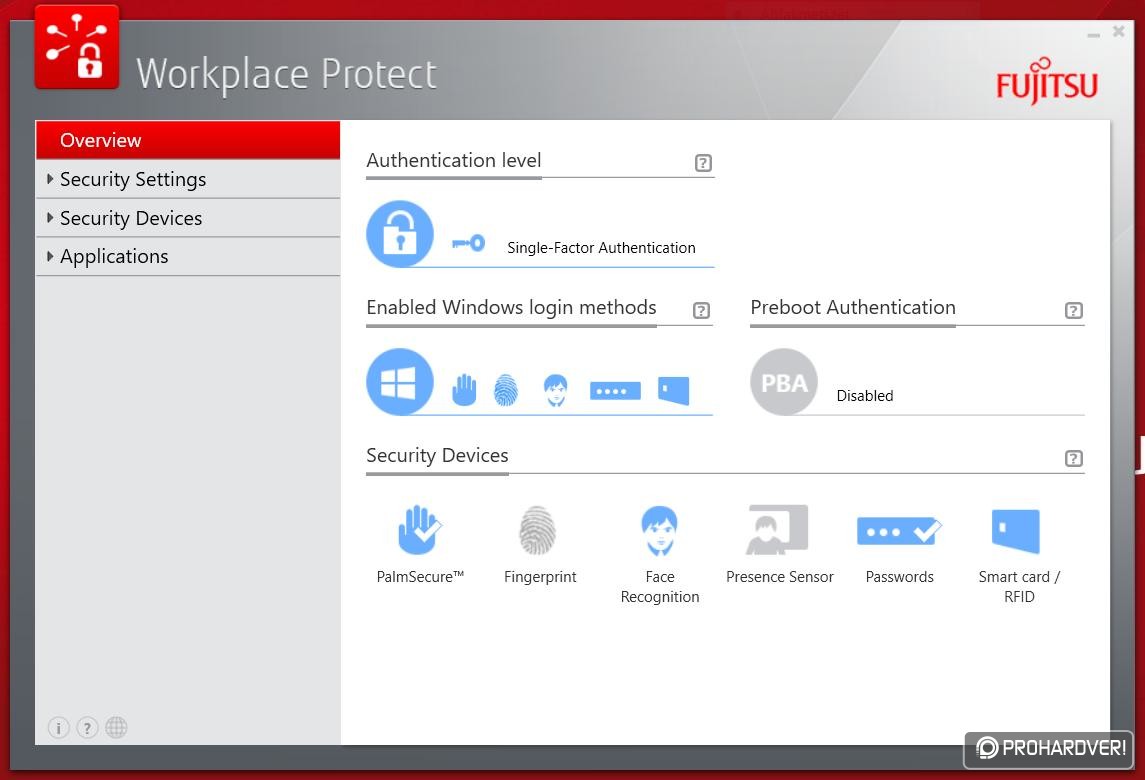Click the blue unlocked padlock circle icon
The height and width of the screenshot is (780, 1145).
coord(399,234)
